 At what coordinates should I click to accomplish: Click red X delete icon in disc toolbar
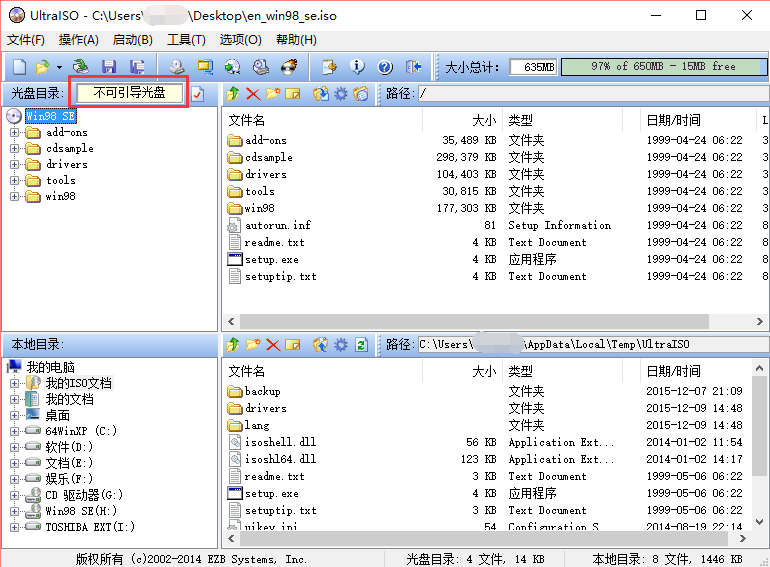pos(253,93)
